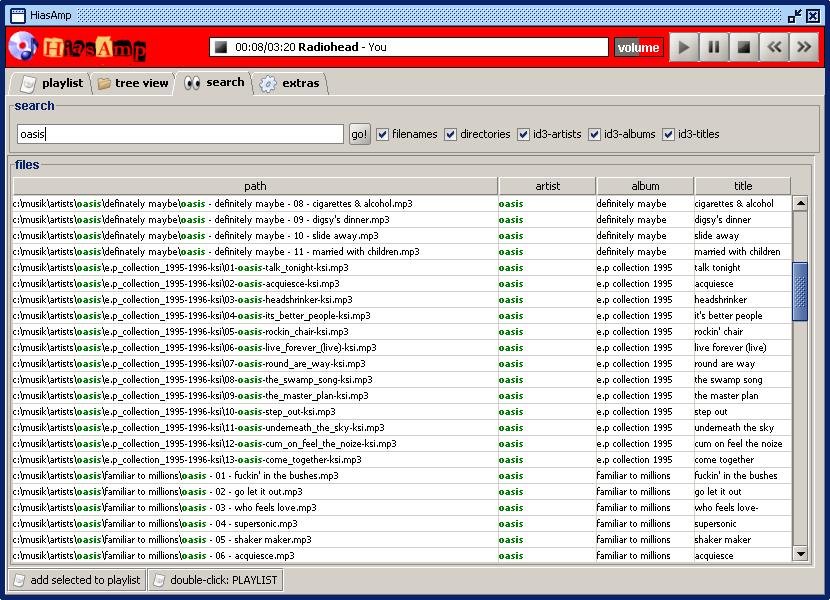The height and width of the screenshot is (600, 830).
Task: Click the HiasAmp CD logo icon
Action: click(23, 47)
